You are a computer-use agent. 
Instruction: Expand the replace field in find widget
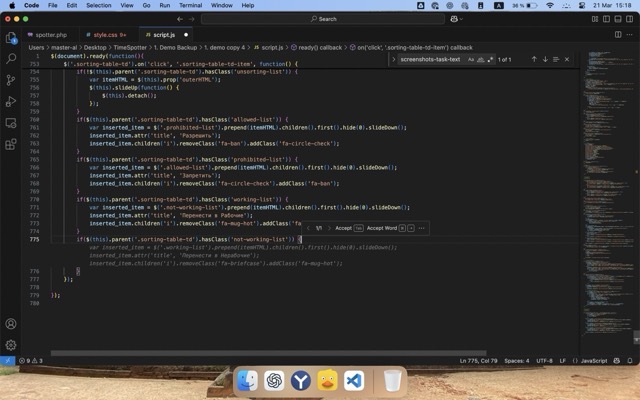point(394,59)
